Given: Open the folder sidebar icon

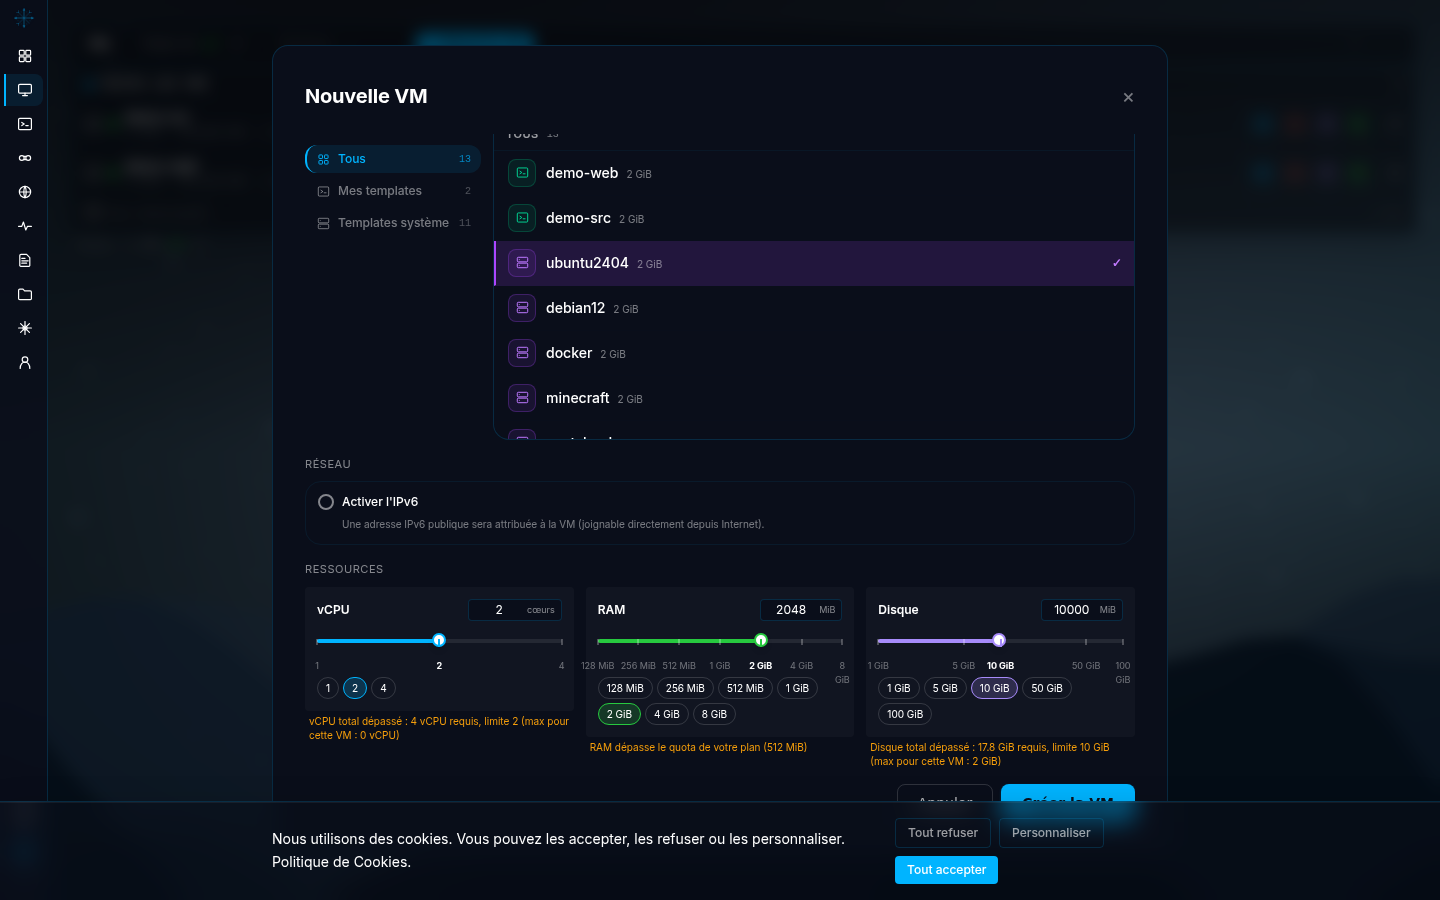Looking at the screenshot, I should [25, 294].
